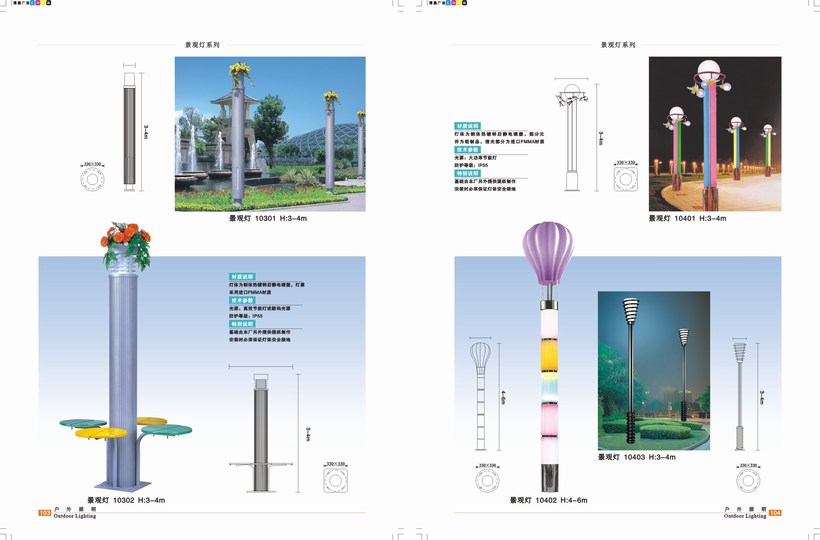Click the right page '景观灯系列' header
This screenshot has height=540, width=820.
tap(617, 45)
